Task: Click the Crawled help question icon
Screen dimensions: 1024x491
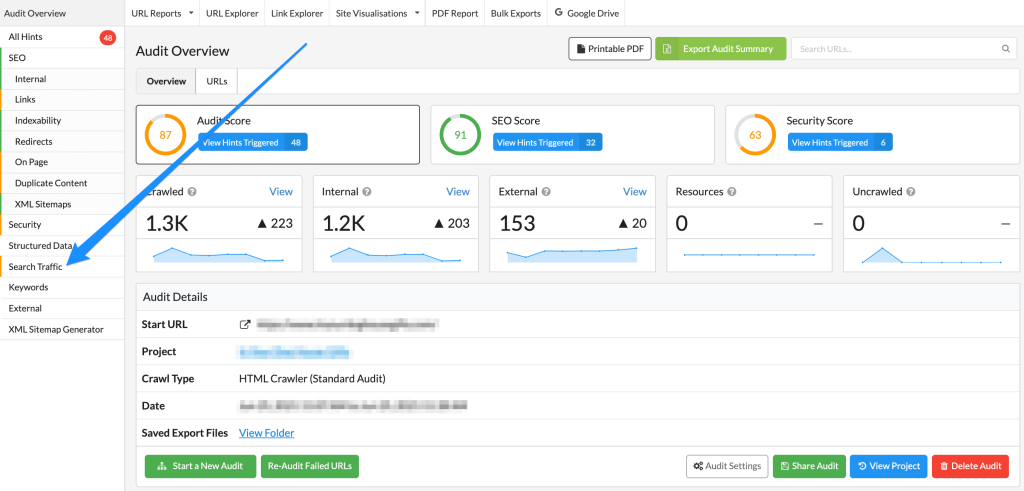Action: [193, 192]
